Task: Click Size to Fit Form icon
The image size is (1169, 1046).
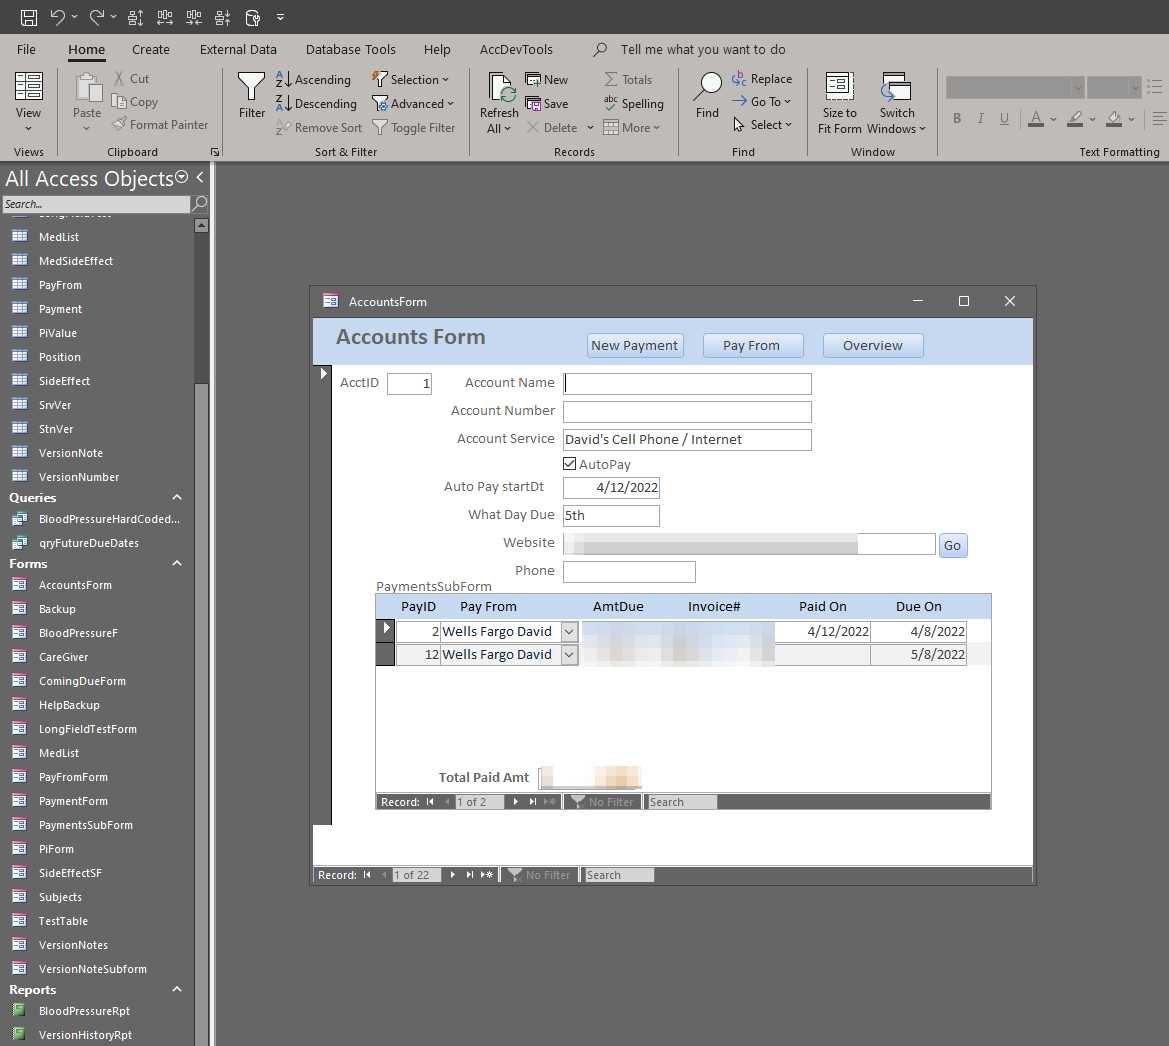Action: (x=839, y=86)
